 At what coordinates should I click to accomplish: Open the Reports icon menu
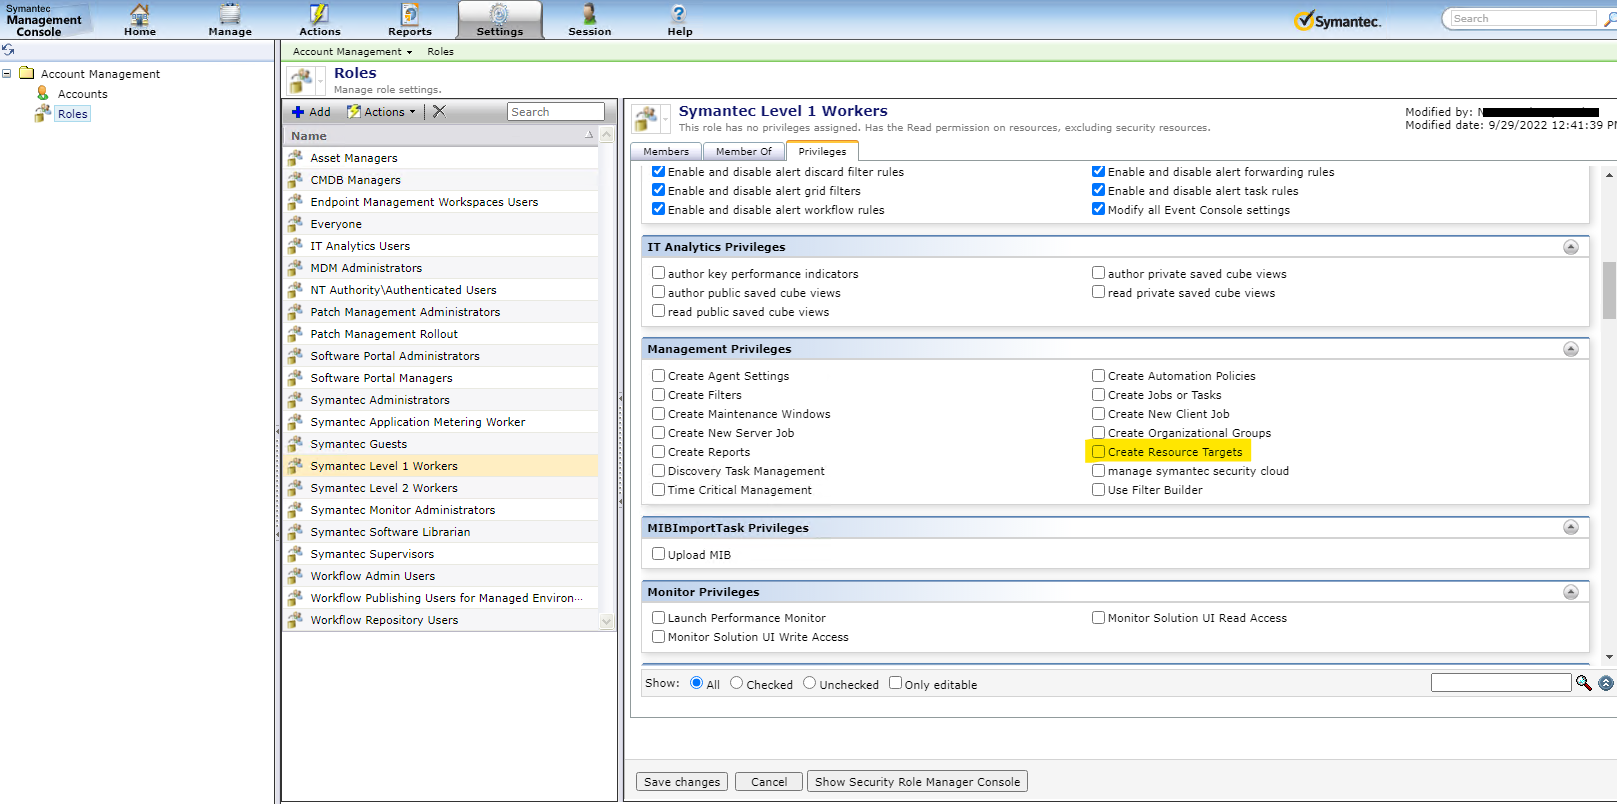(x=410, y=19)
